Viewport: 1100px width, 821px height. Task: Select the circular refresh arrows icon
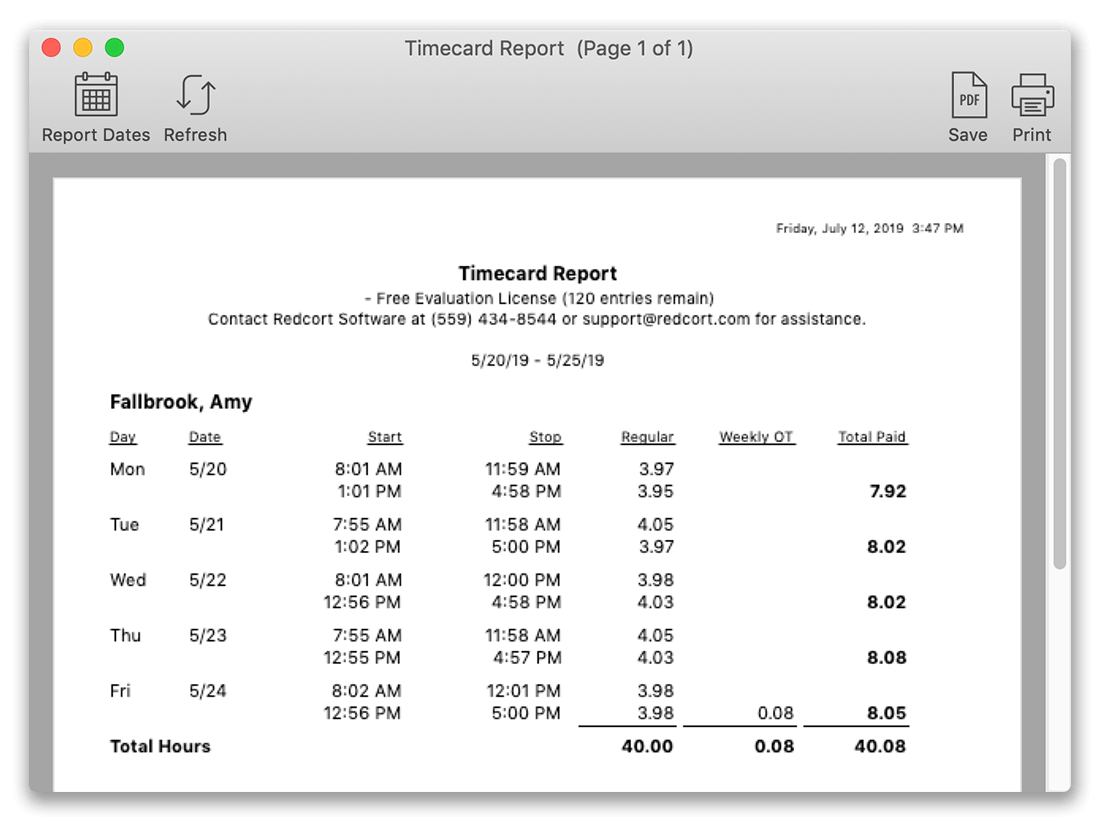[194, 93]
